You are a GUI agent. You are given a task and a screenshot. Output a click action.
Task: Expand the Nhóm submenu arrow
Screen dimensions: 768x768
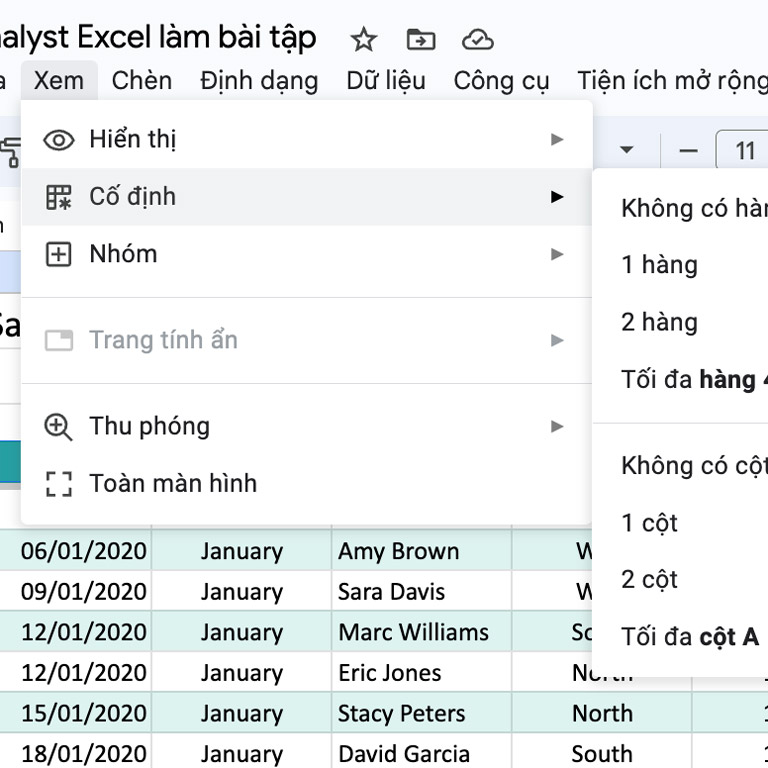[557, 254]
